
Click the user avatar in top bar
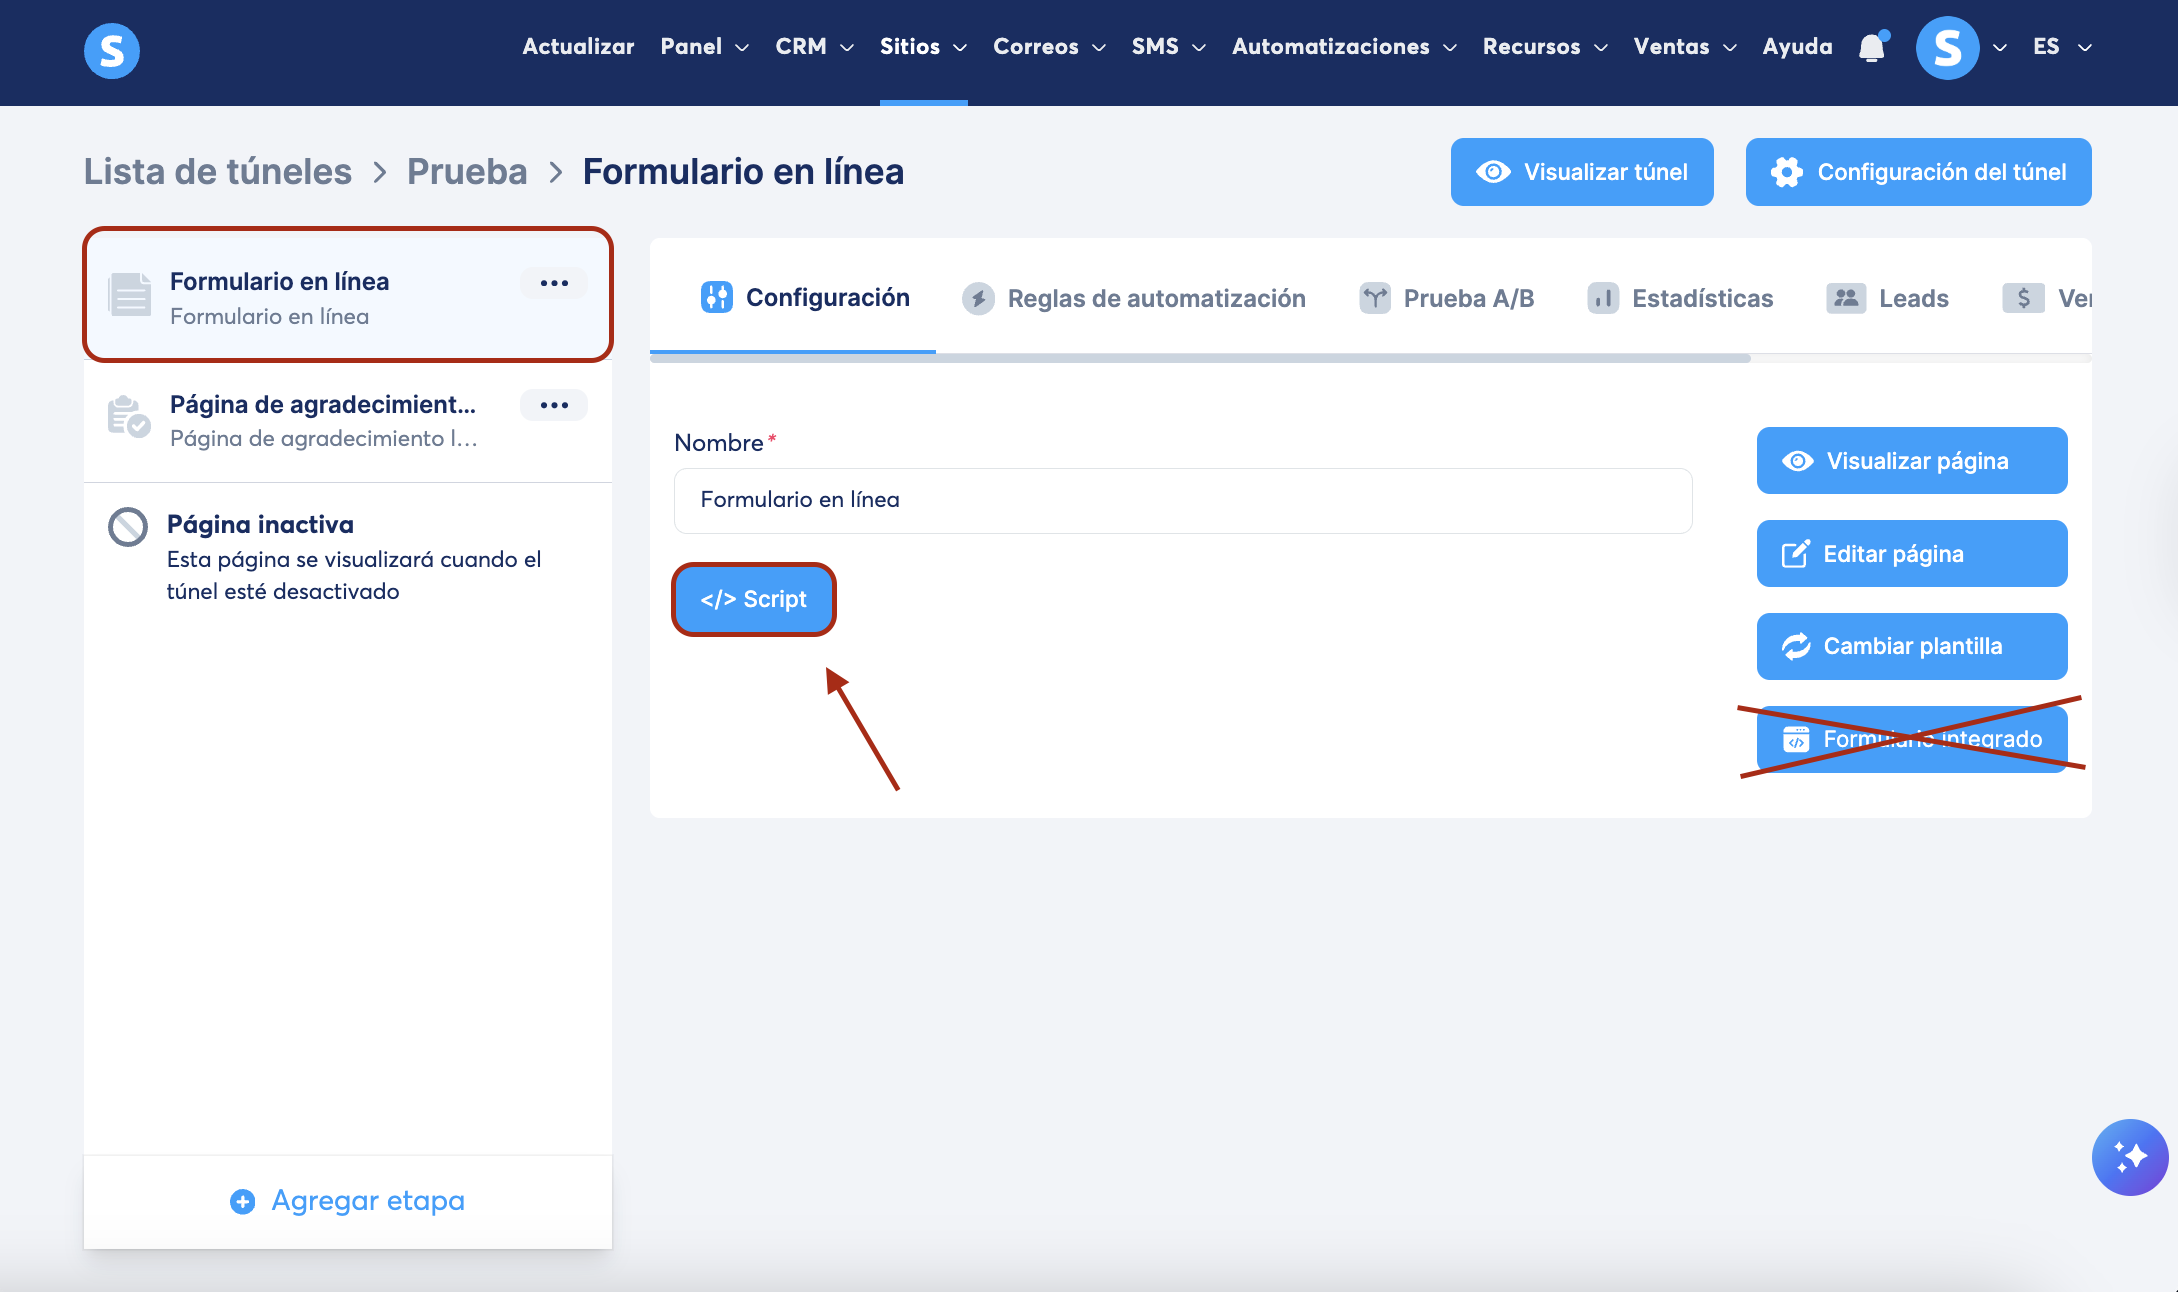(x=1947, y=47)
